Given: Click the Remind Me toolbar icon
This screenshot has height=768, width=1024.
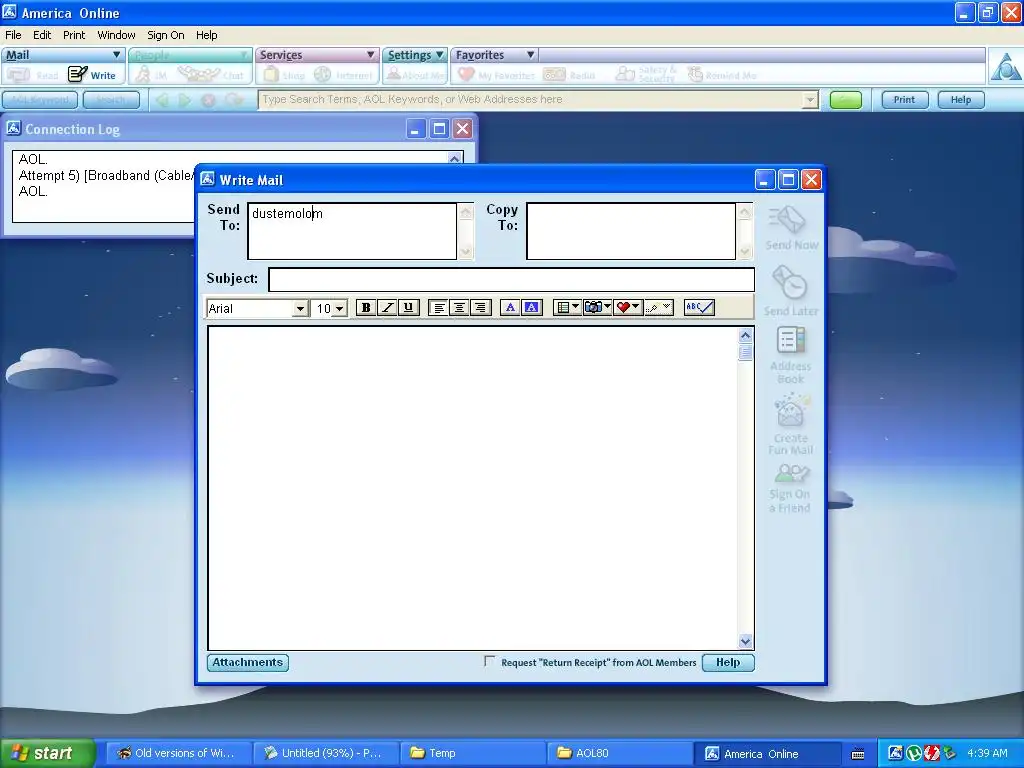Looking at the screenshot, I should point(695,74).
